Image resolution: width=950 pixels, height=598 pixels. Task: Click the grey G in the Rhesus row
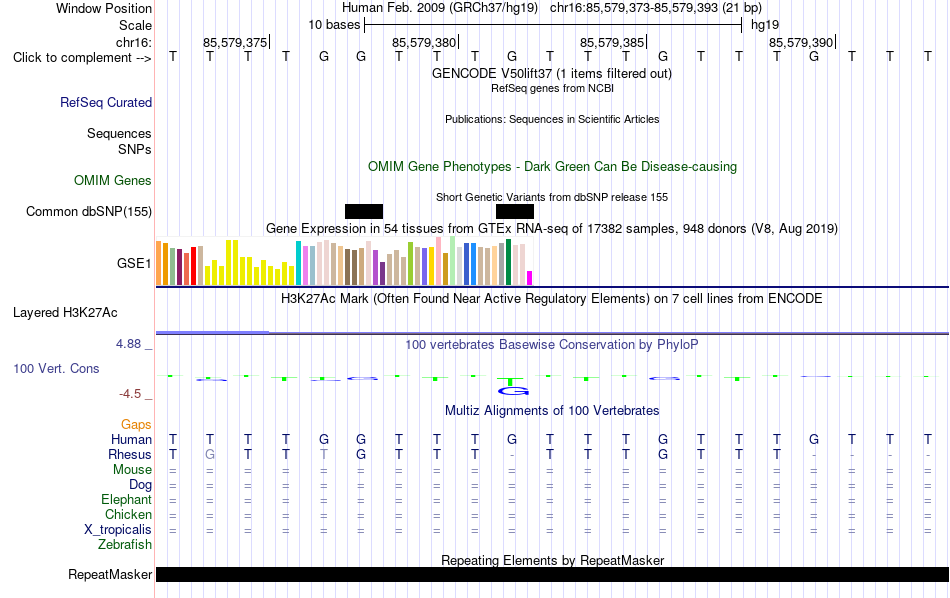tap(210, 454)
